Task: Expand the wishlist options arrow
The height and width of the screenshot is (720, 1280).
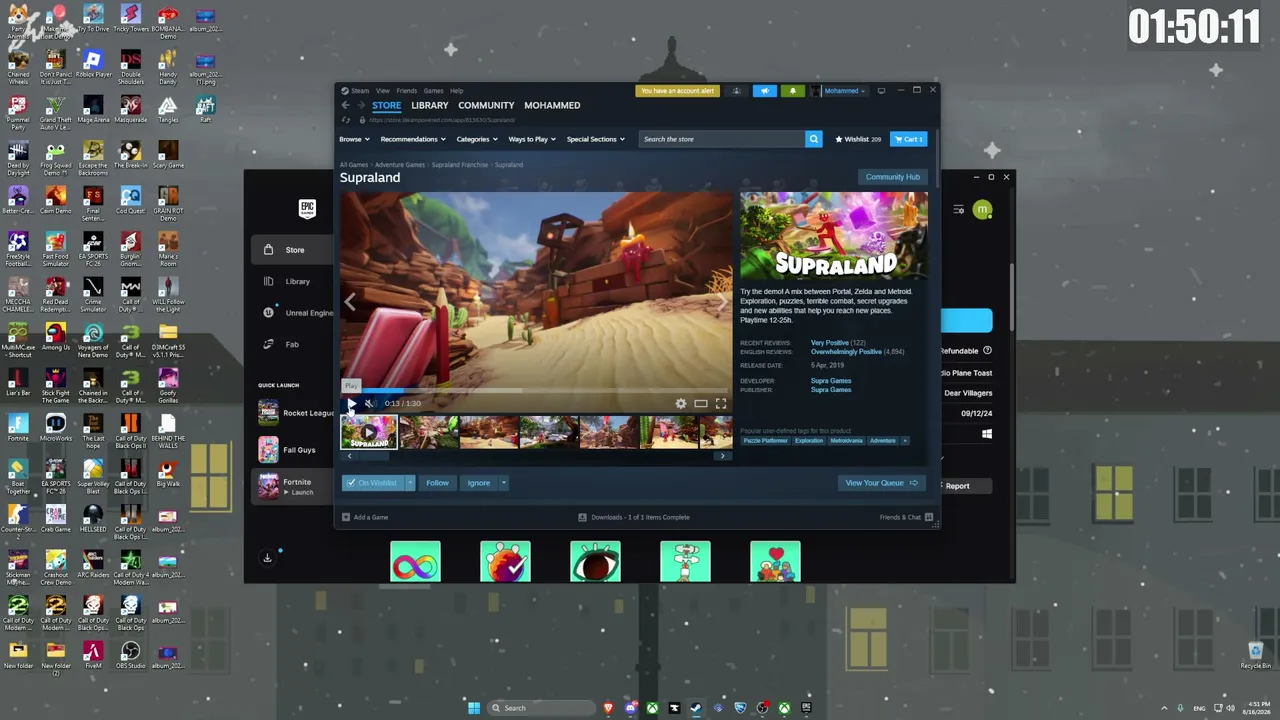Action: [410, 483]
